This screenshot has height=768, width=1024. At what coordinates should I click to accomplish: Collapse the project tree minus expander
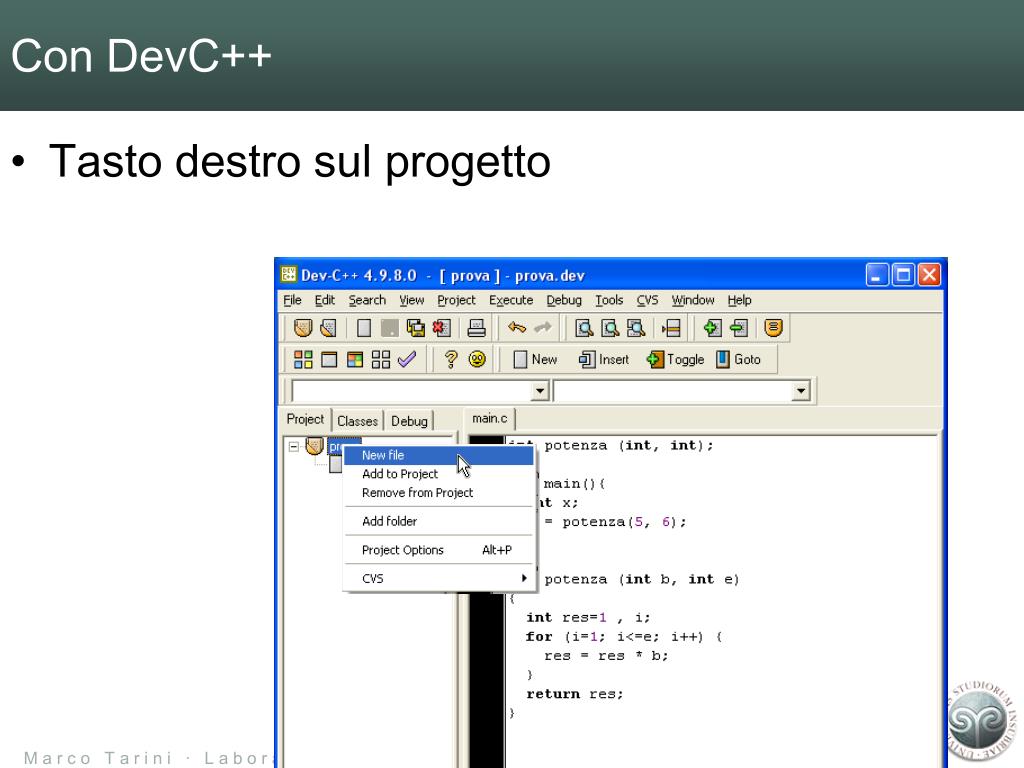[294, 447]
